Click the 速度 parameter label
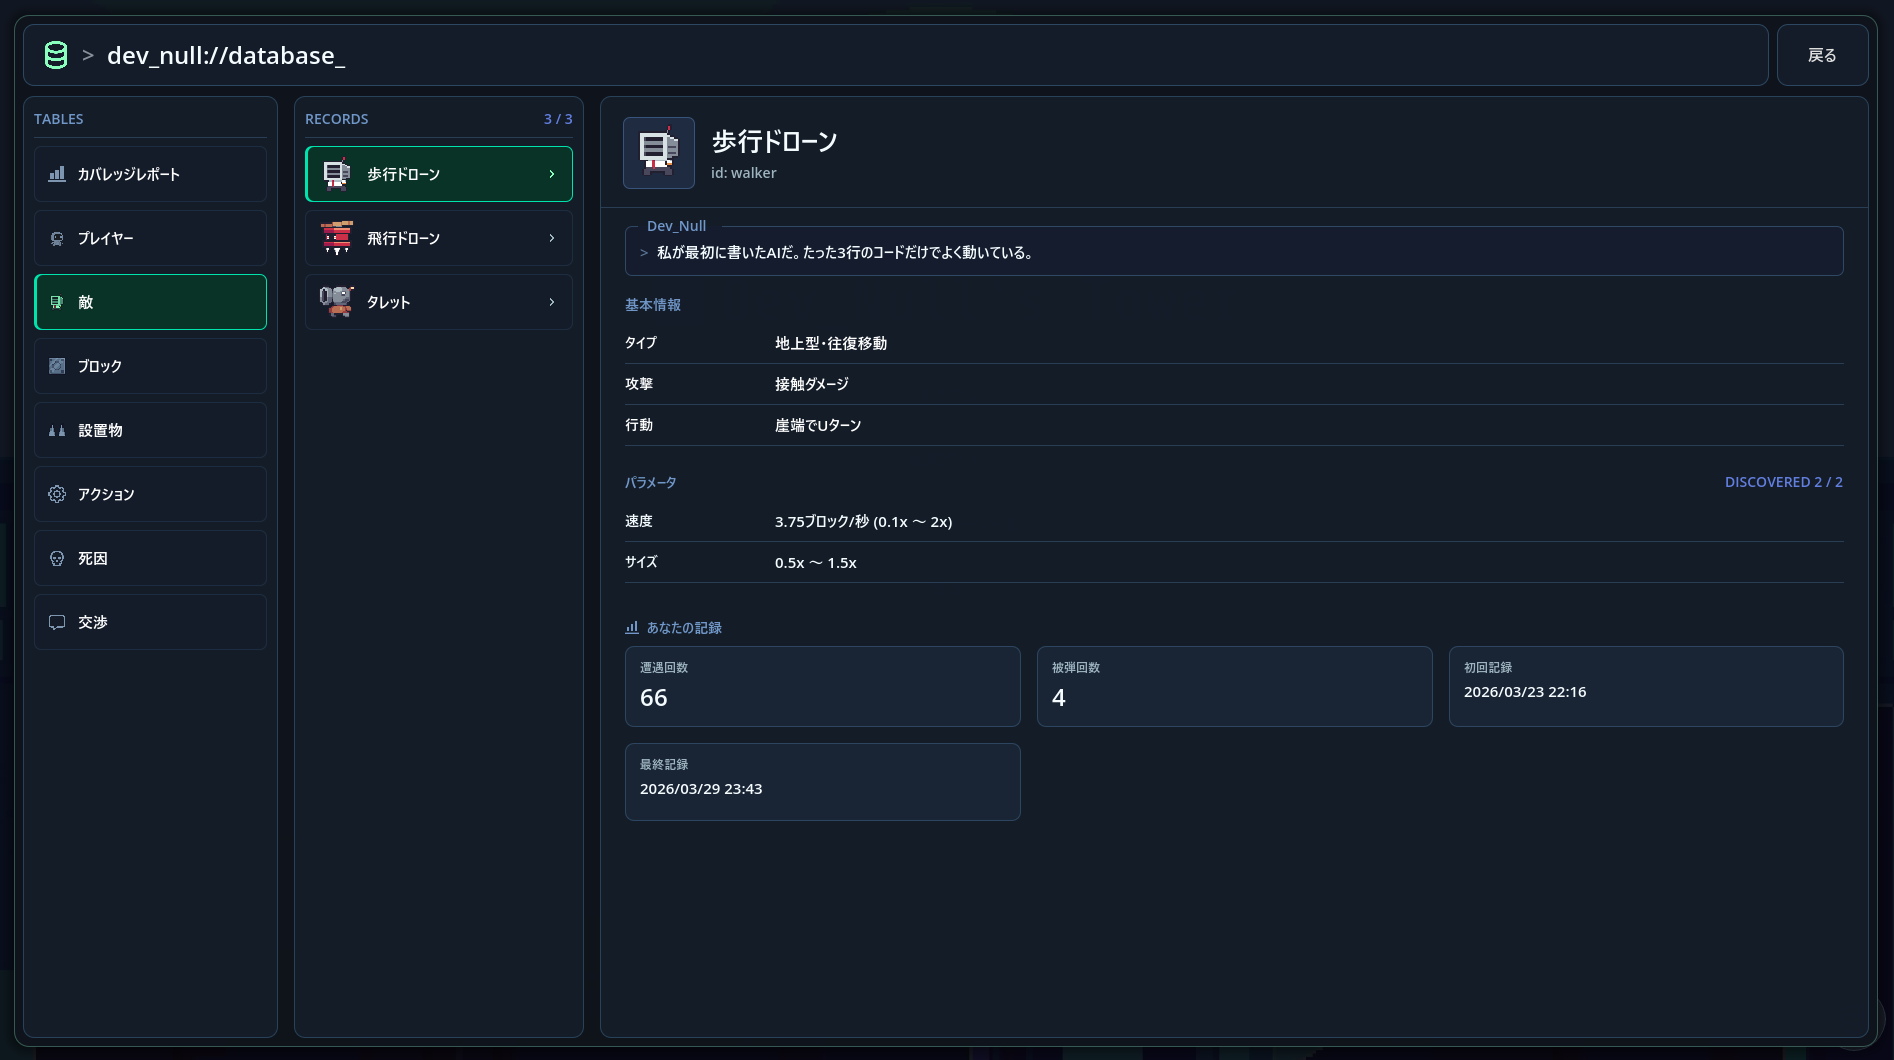Screen dimensions: 1894x1060 point(639,521)
